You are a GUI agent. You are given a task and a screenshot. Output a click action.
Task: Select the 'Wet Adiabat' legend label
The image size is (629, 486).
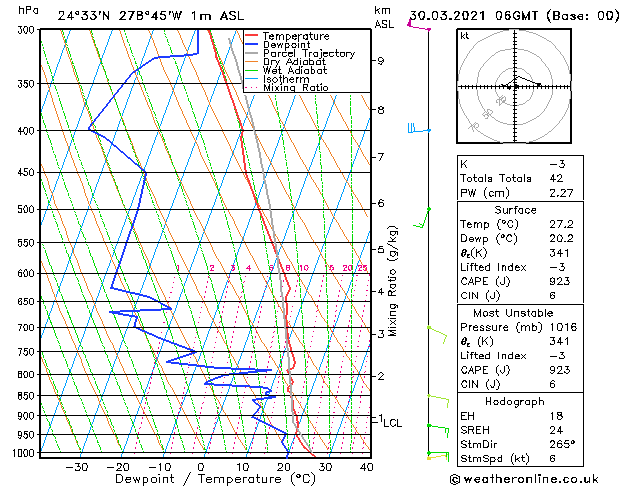click(295, 70)
